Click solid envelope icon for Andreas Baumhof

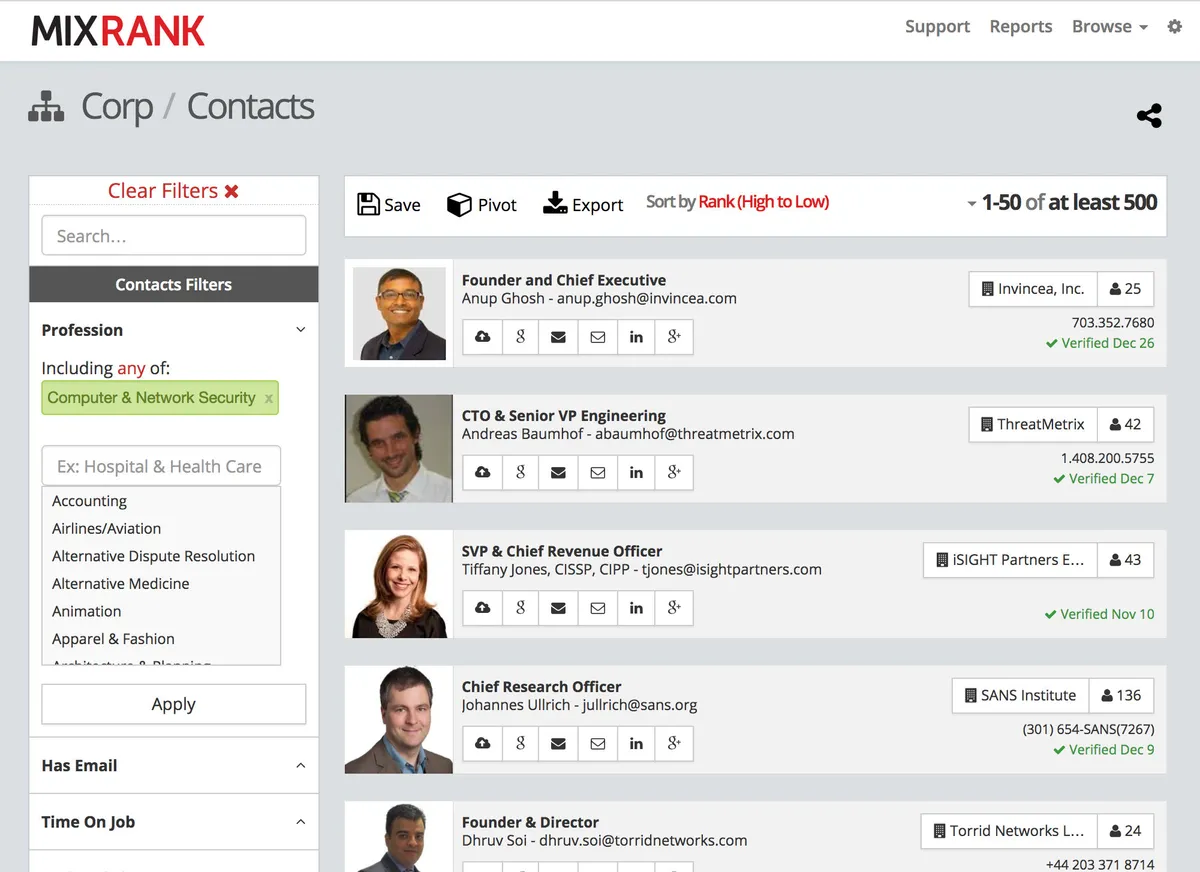[558, 473]
